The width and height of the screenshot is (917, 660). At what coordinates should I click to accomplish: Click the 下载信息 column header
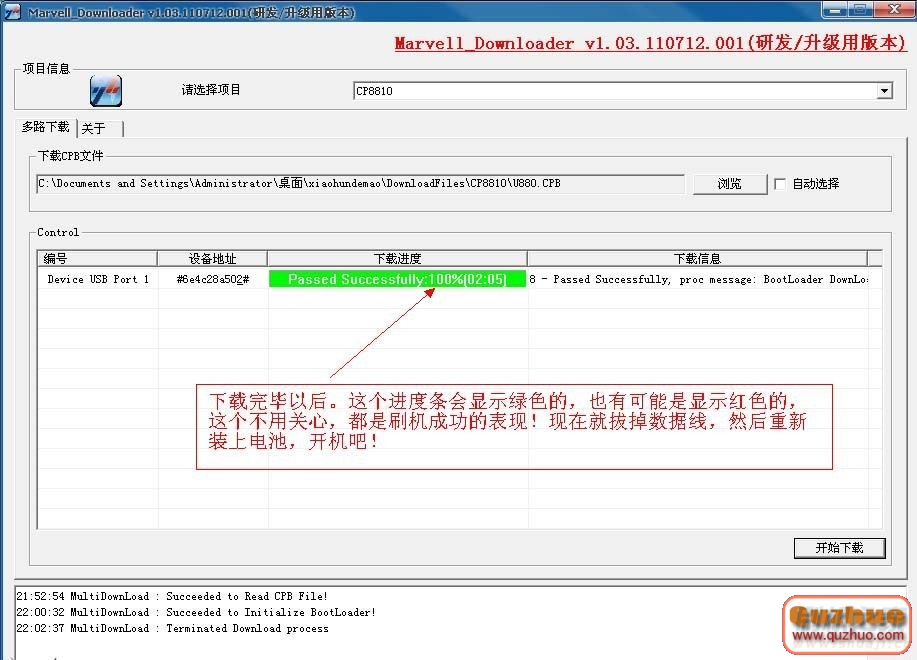point(697,258)
